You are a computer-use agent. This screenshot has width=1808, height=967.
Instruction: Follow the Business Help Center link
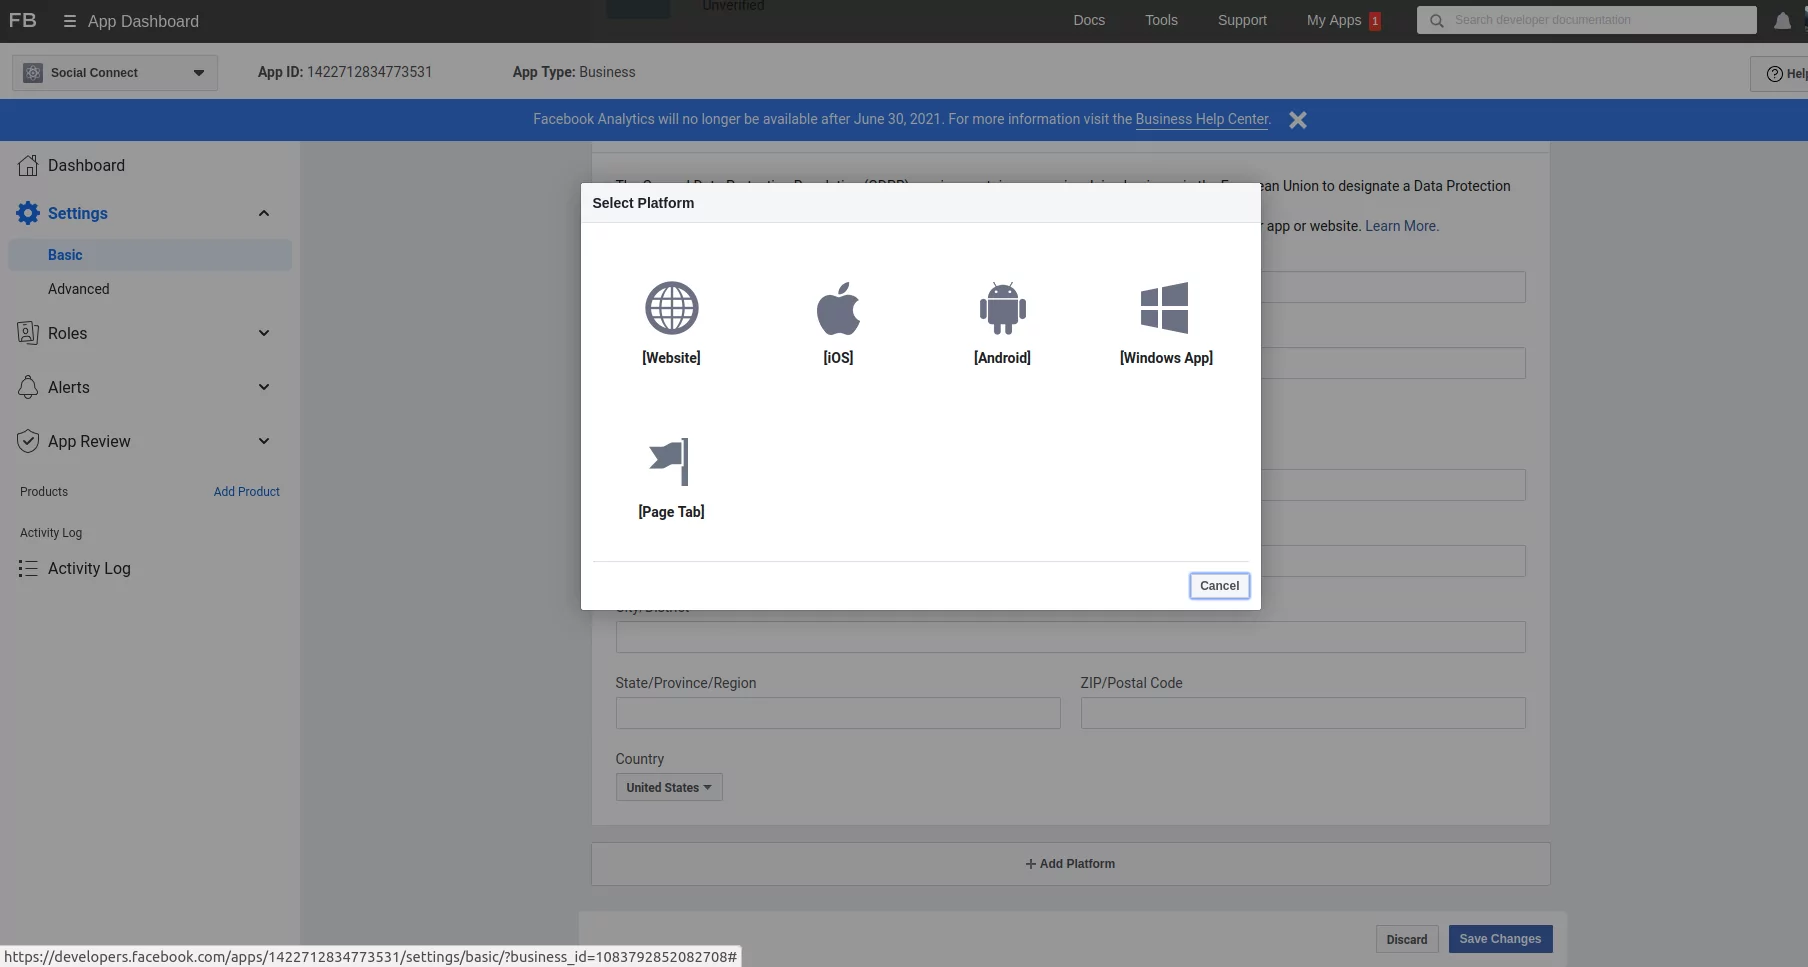[1201, 119]
